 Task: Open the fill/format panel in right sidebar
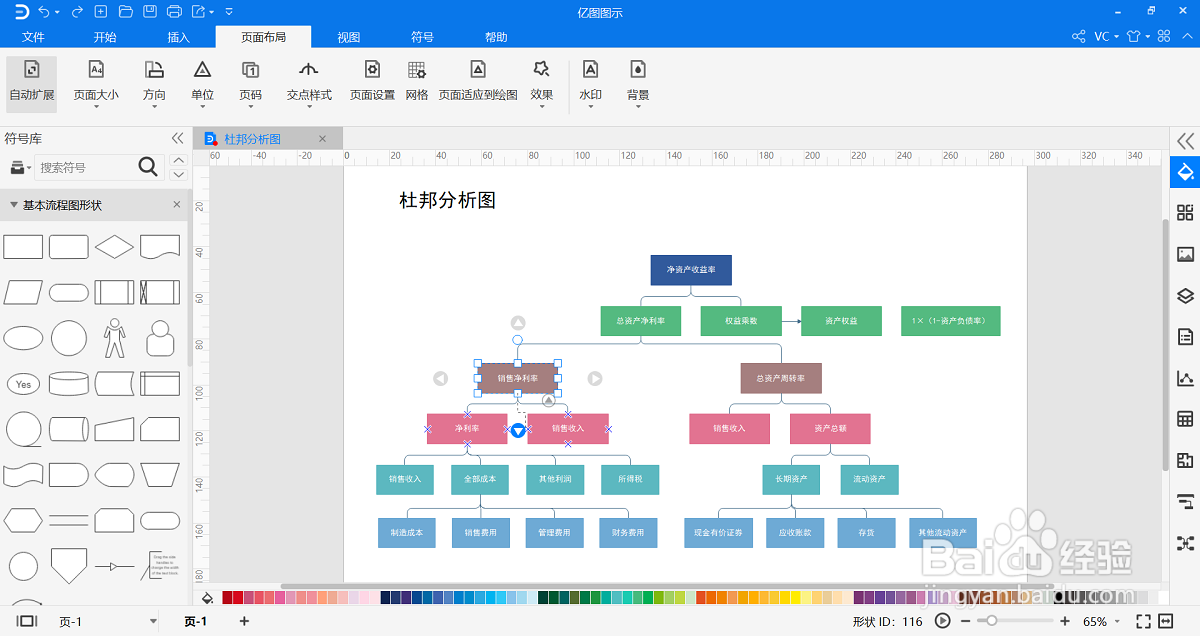[1184, 172]
